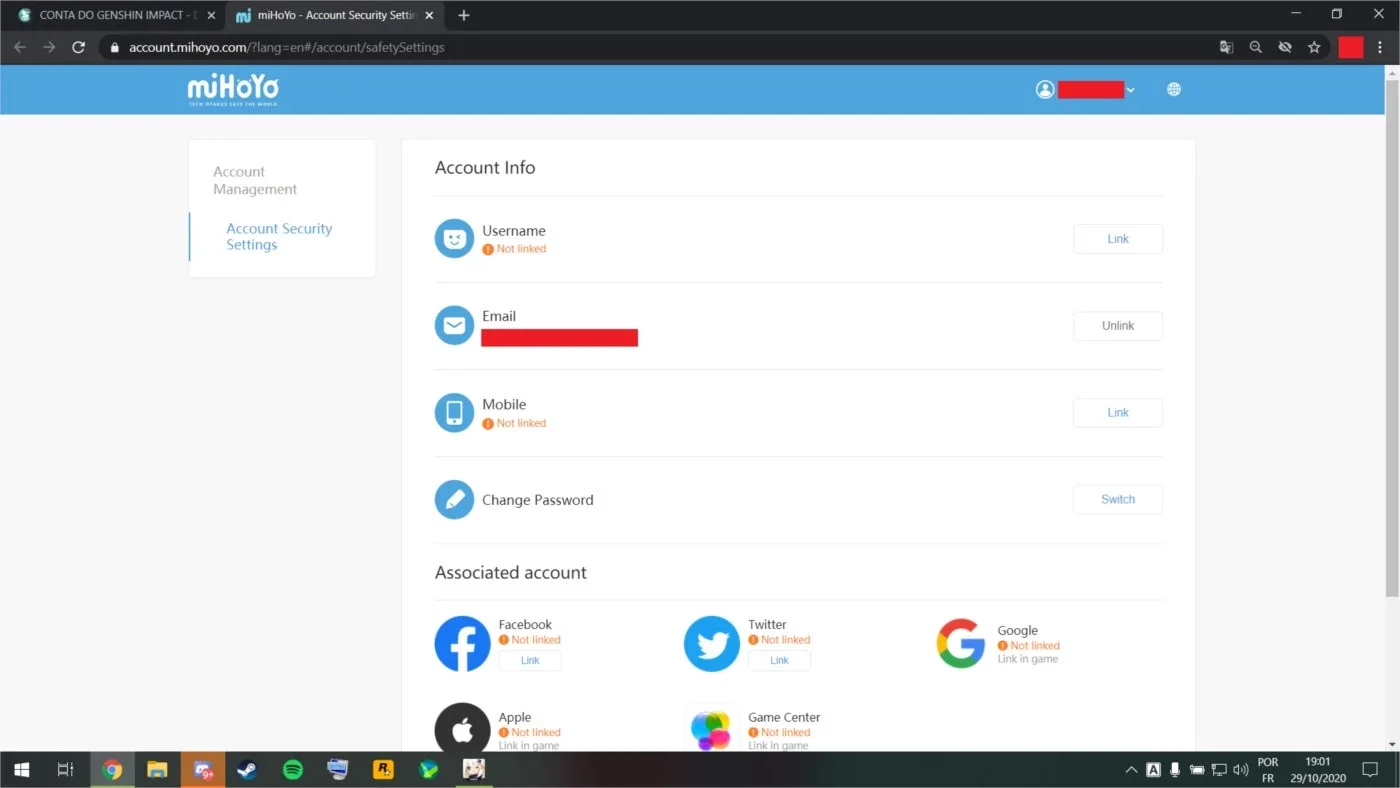
Task: Click the Change Password pencil icon
Action: click(x=454, y=500)
